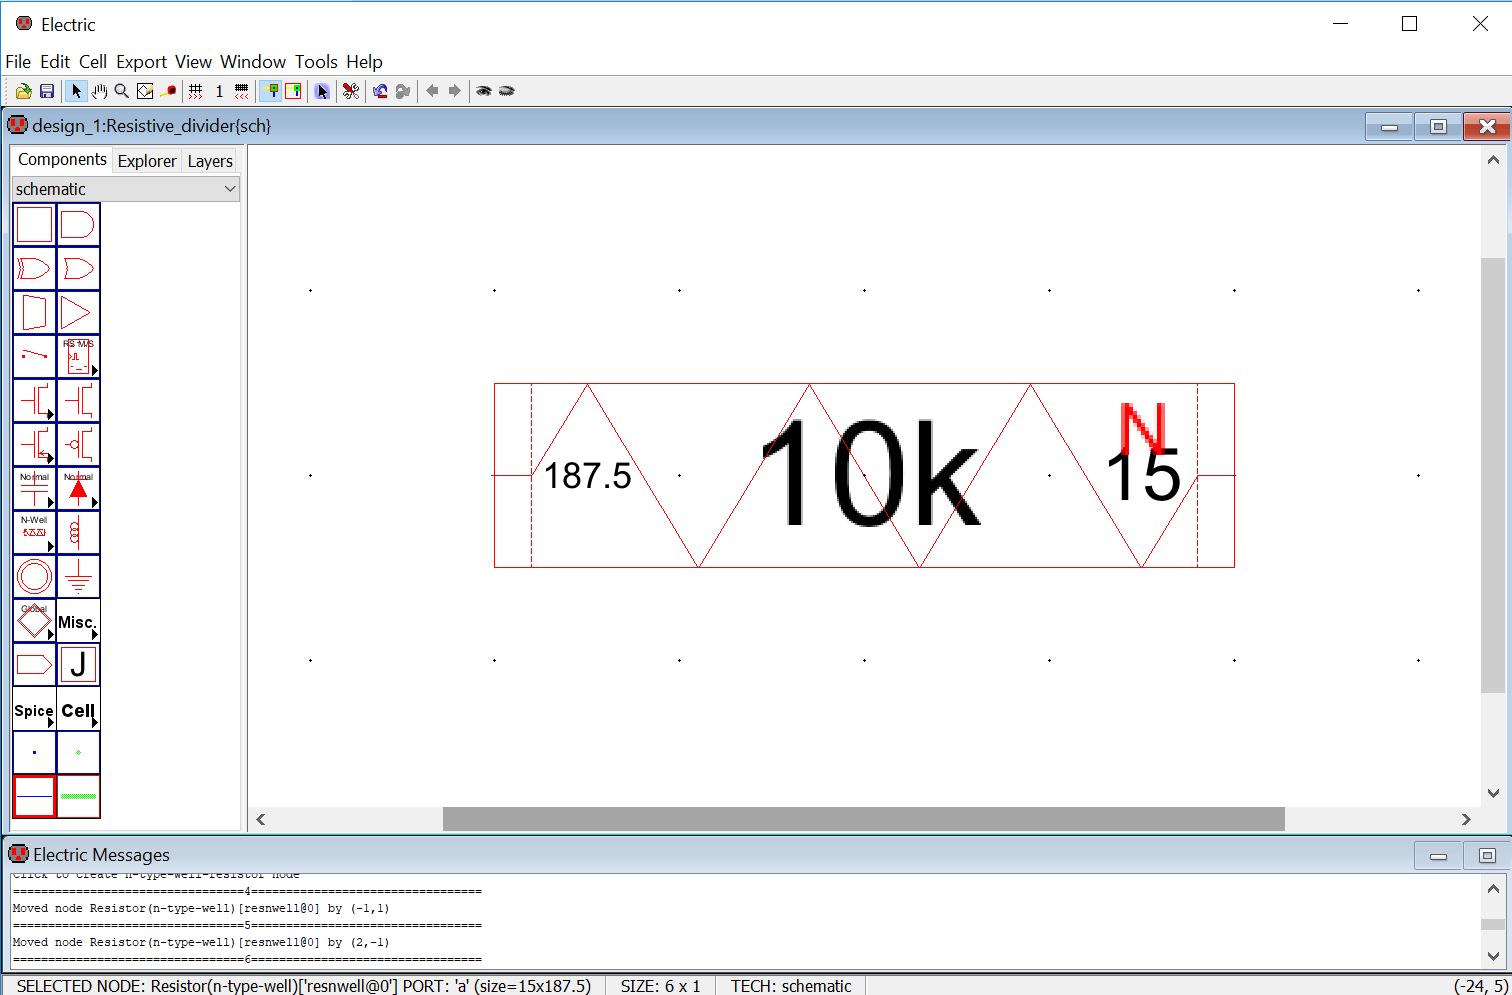Select the buffer triangle gate component

[78, 313]
